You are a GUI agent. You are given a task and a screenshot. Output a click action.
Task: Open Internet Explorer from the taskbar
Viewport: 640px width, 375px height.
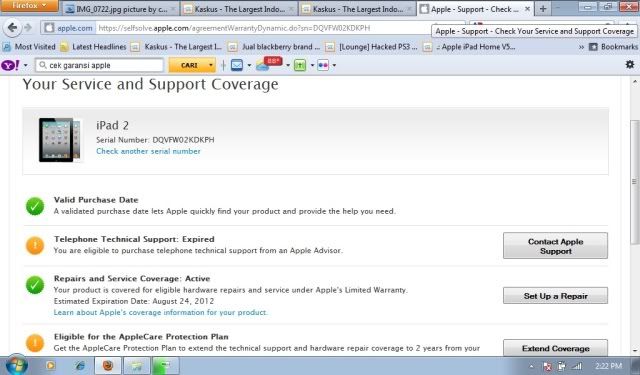click(80, 365)
